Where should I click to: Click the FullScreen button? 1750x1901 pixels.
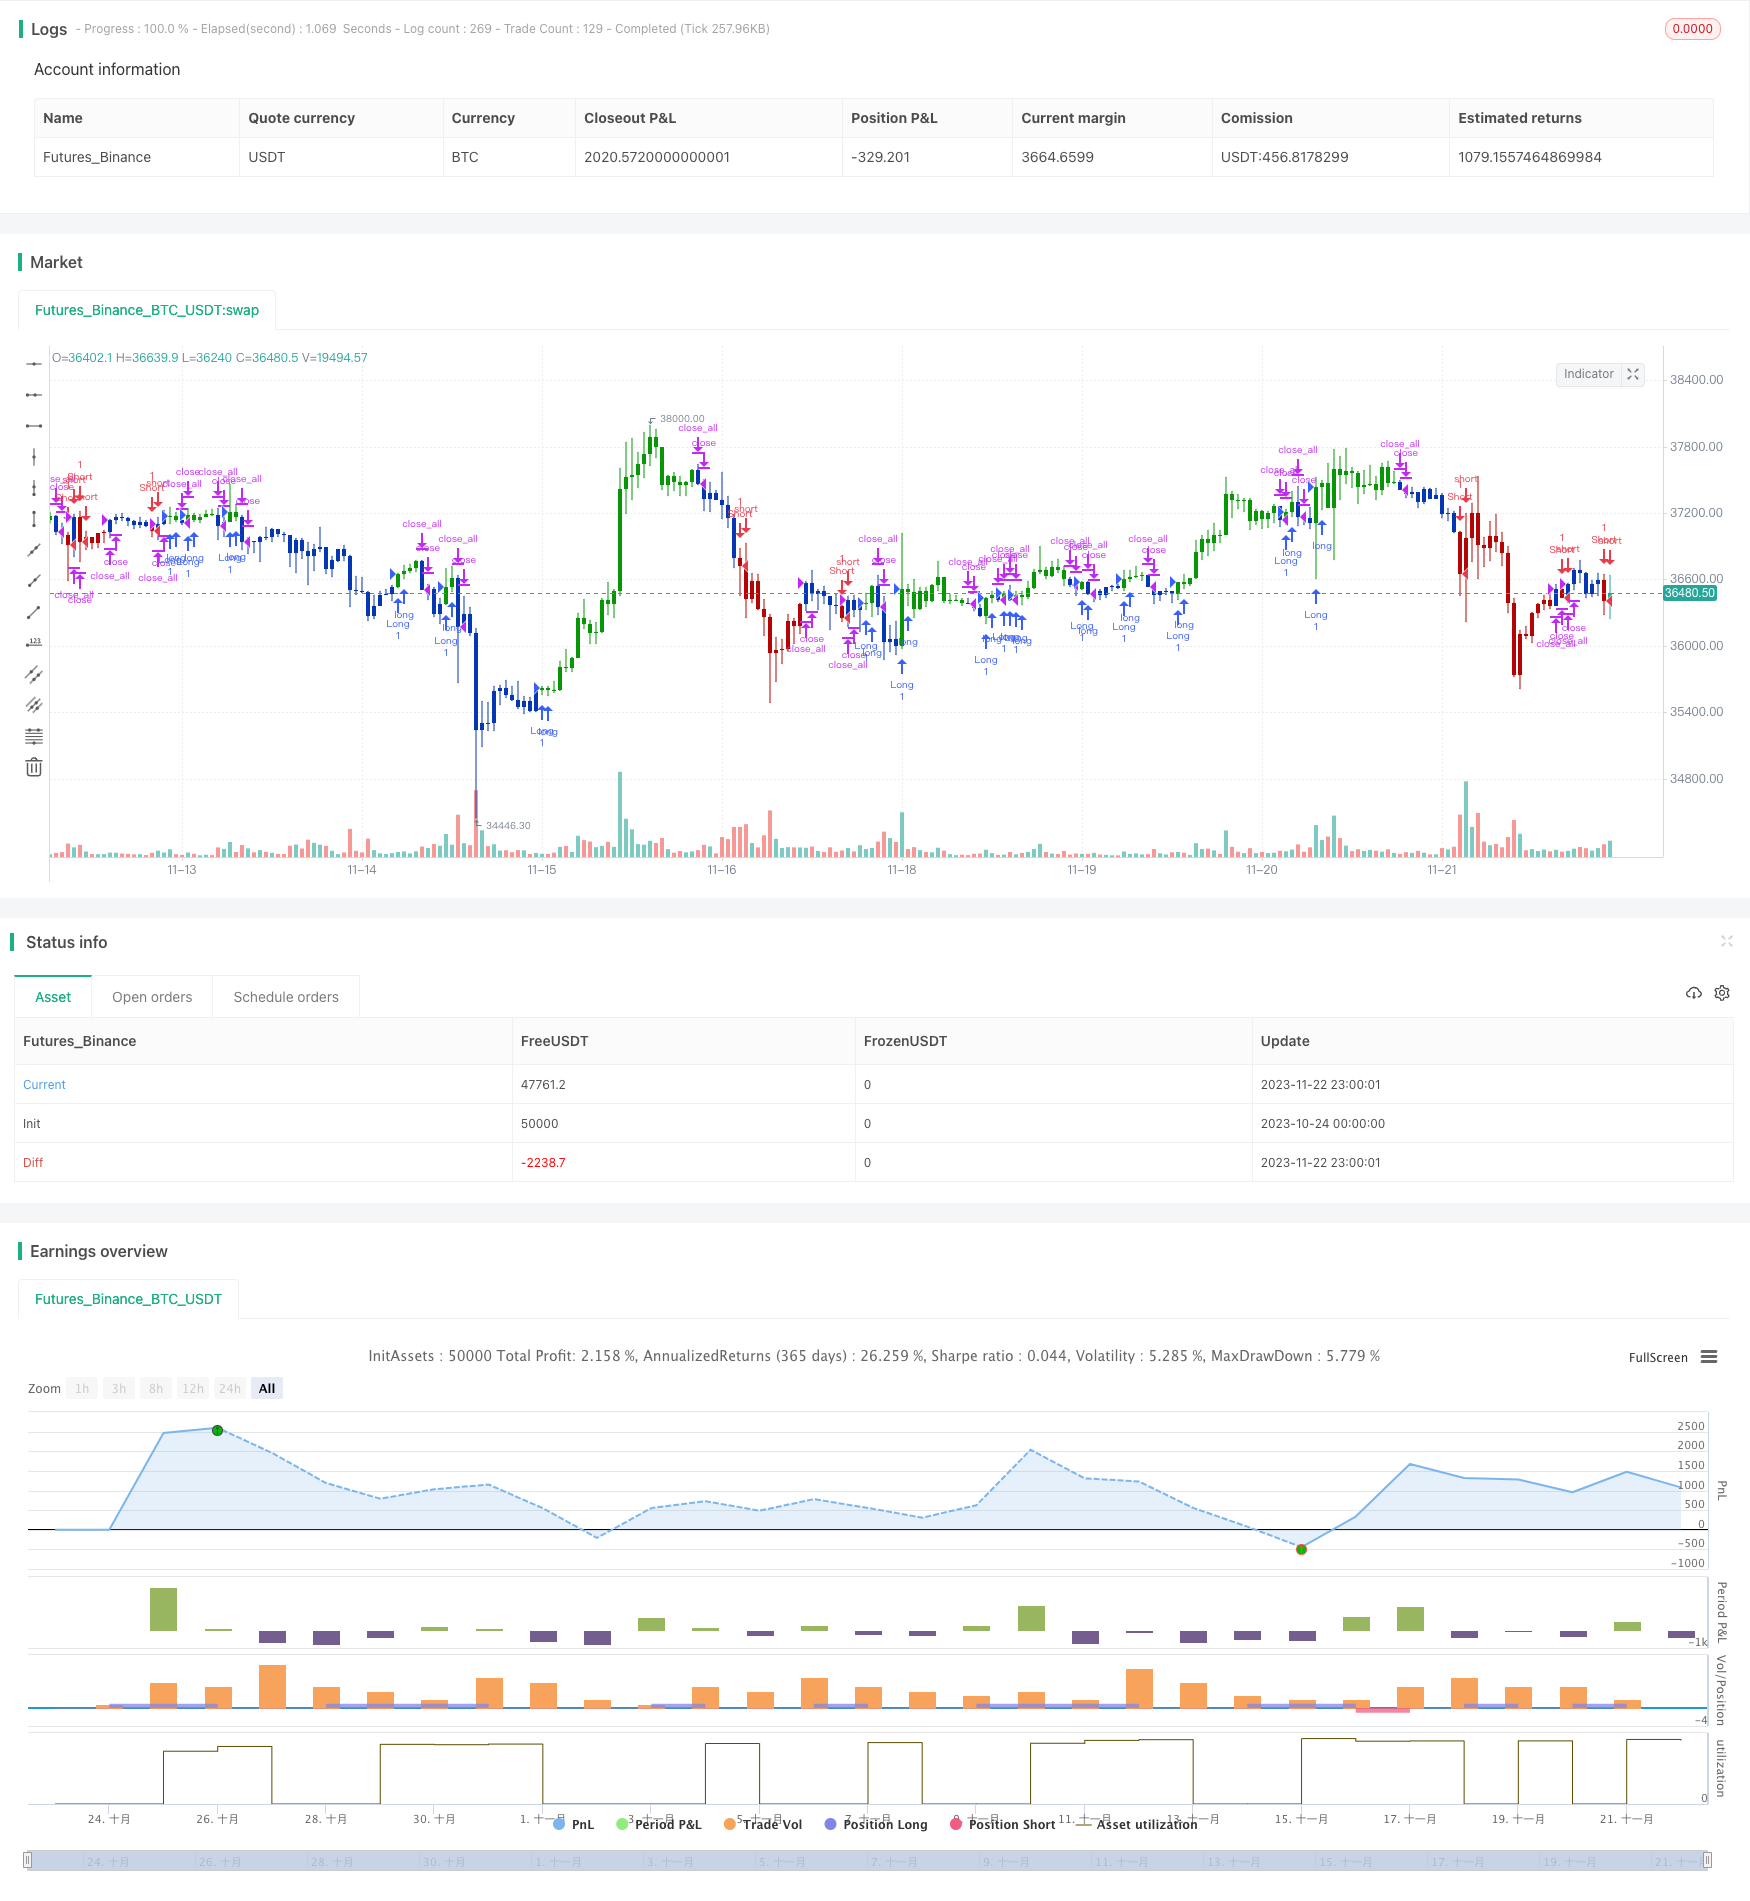[1657, 1357]
